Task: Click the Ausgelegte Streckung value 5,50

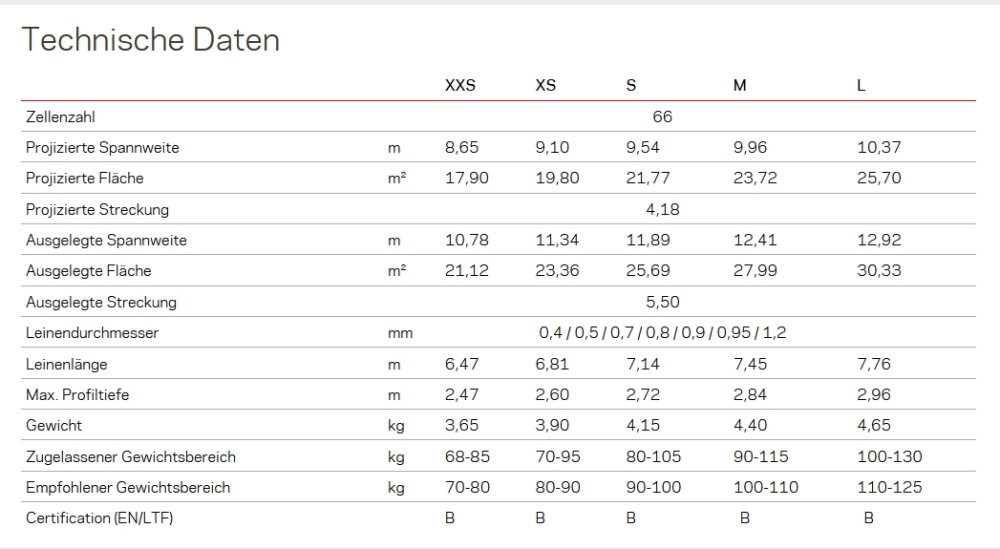Action: [663, 302]
